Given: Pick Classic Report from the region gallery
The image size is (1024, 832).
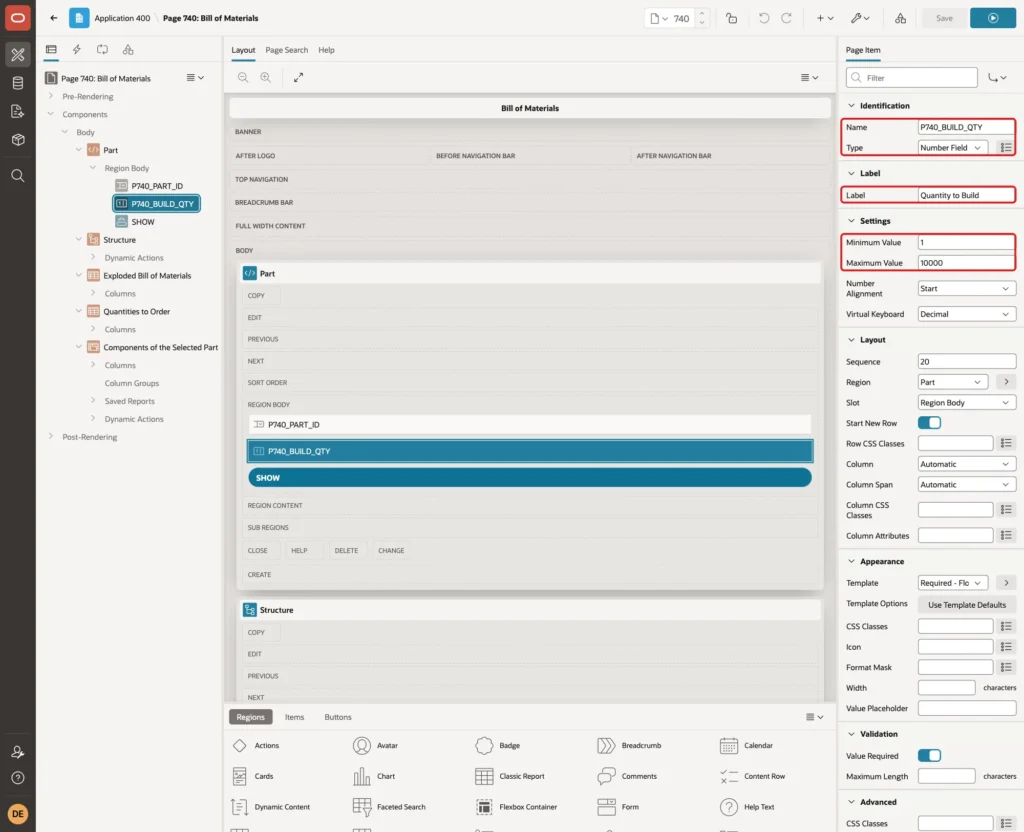Looking at the screenshot, I should point(509,776).
